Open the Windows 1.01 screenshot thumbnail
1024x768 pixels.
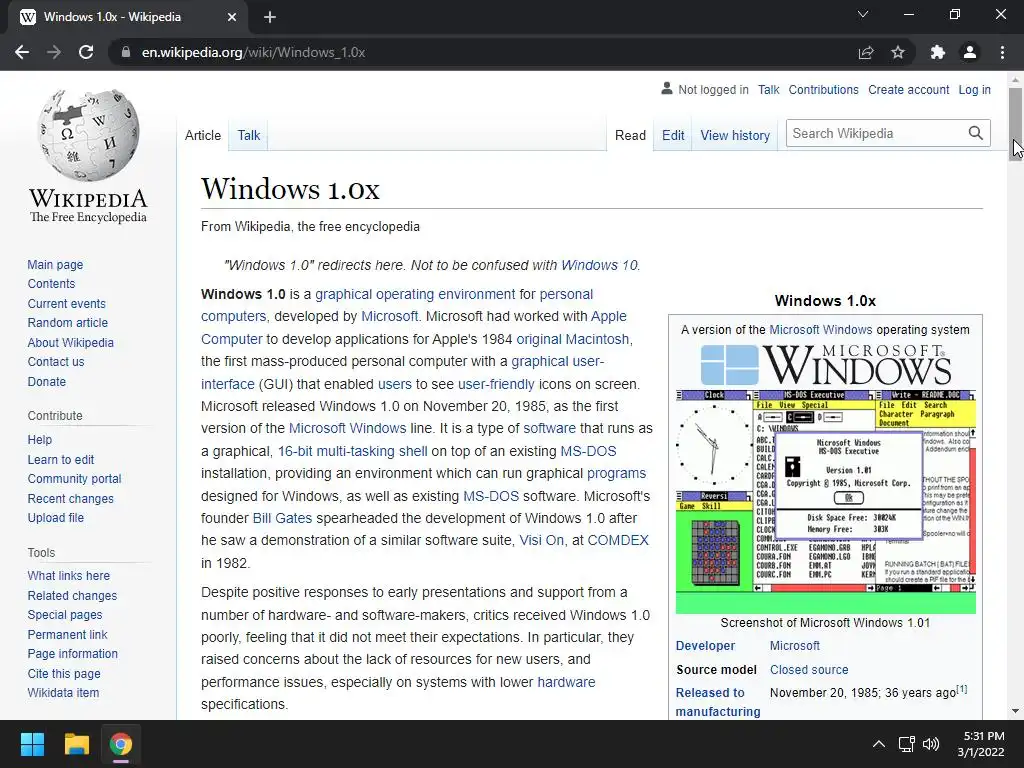point(825,502)
